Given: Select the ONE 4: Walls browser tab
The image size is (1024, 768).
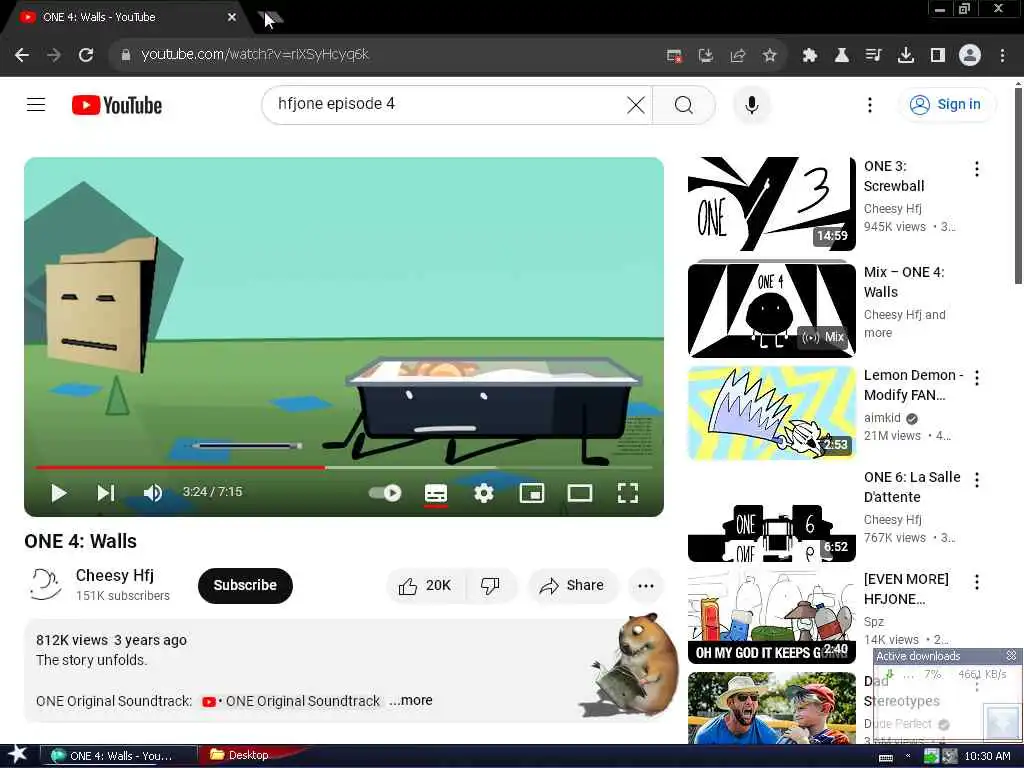Looking at the screenshot, I should click(124, 18).
